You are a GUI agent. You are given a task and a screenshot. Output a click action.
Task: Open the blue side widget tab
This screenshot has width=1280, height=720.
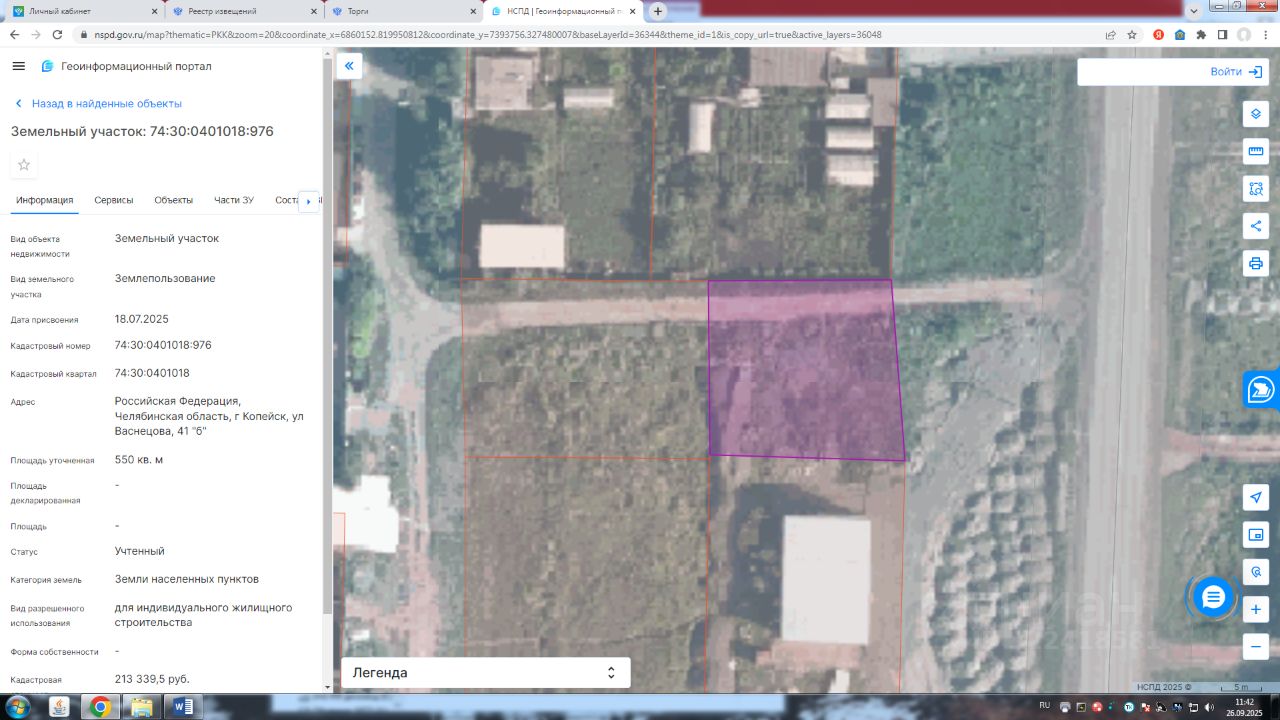pos(1262,389)
